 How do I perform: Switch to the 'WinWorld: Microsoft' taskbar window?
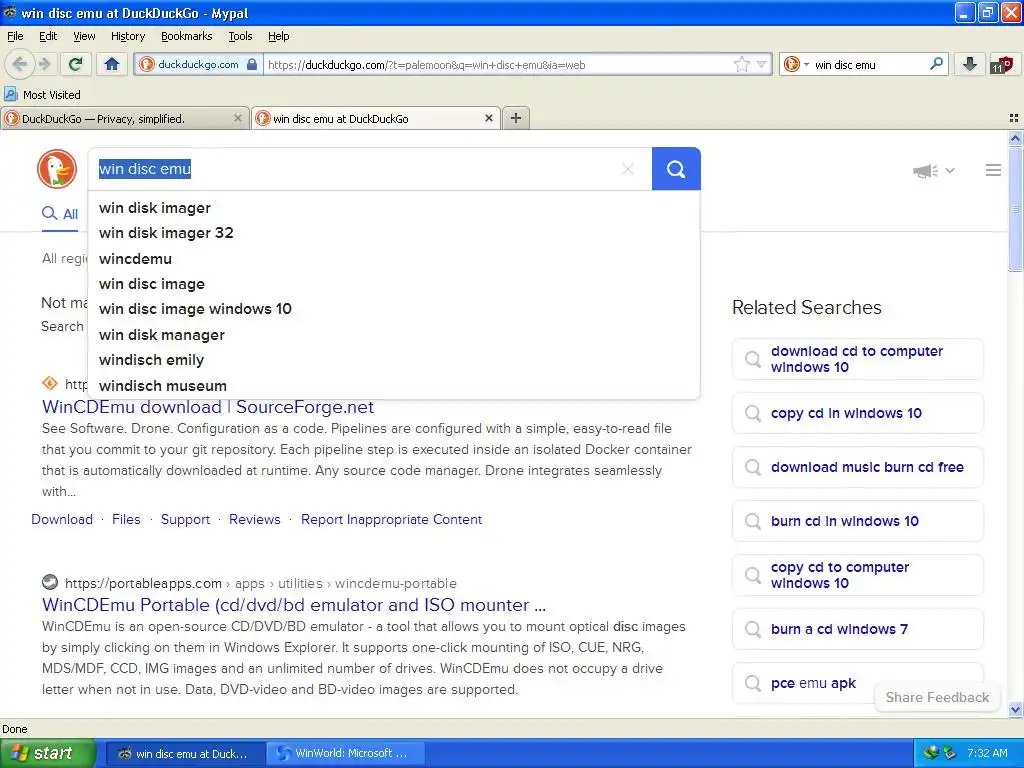click(x=345, y=754)
